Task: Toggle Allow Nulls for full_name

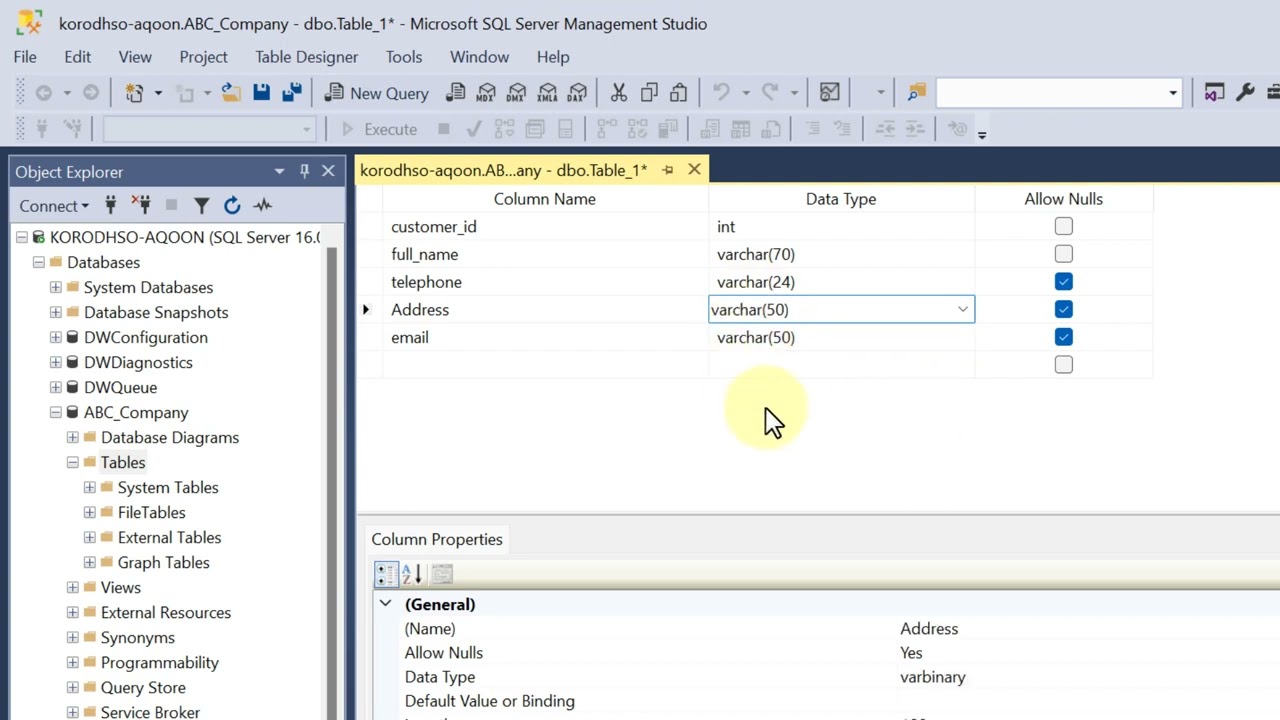Action: click(x=1063, y=254)
